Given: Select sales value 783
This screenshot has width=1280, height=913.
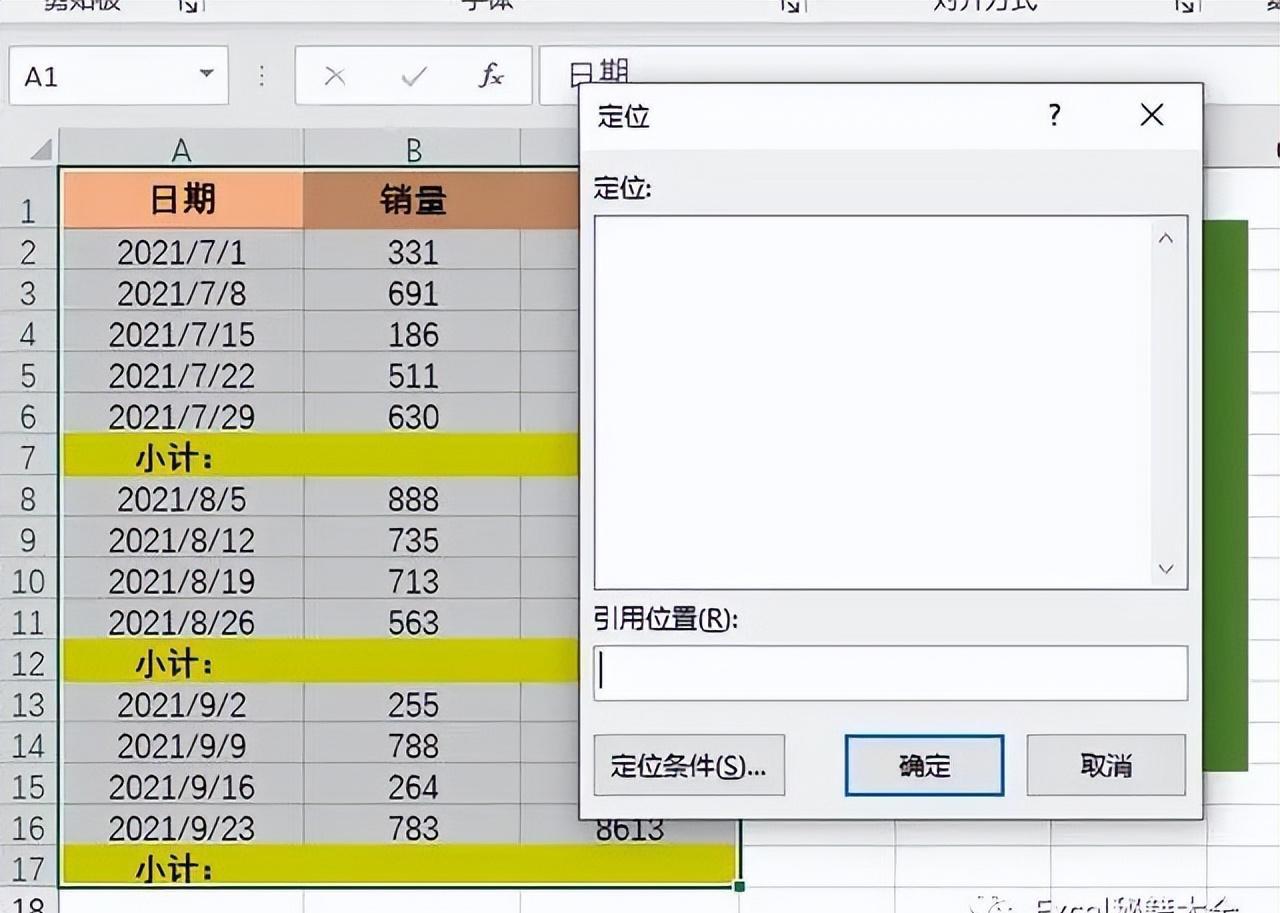Looking at the screenshot, I should [x=413, y=827].
